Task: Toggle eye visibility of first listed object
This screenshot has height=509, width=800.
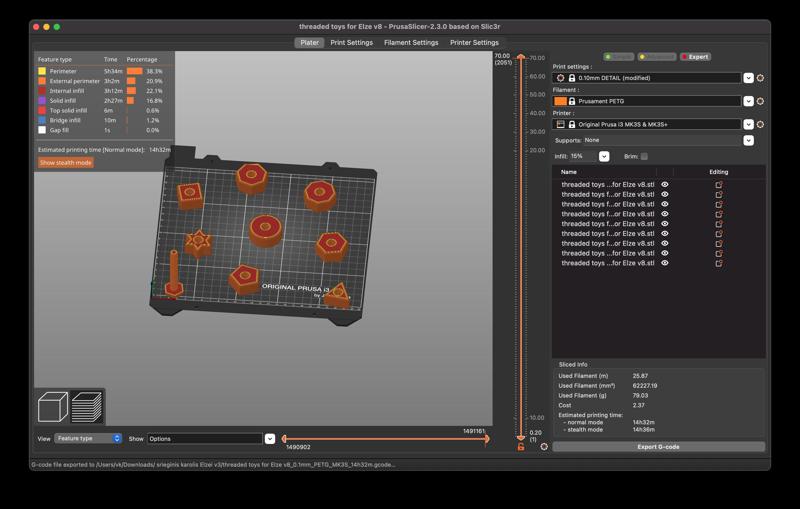Action: [x=665, y=185]
